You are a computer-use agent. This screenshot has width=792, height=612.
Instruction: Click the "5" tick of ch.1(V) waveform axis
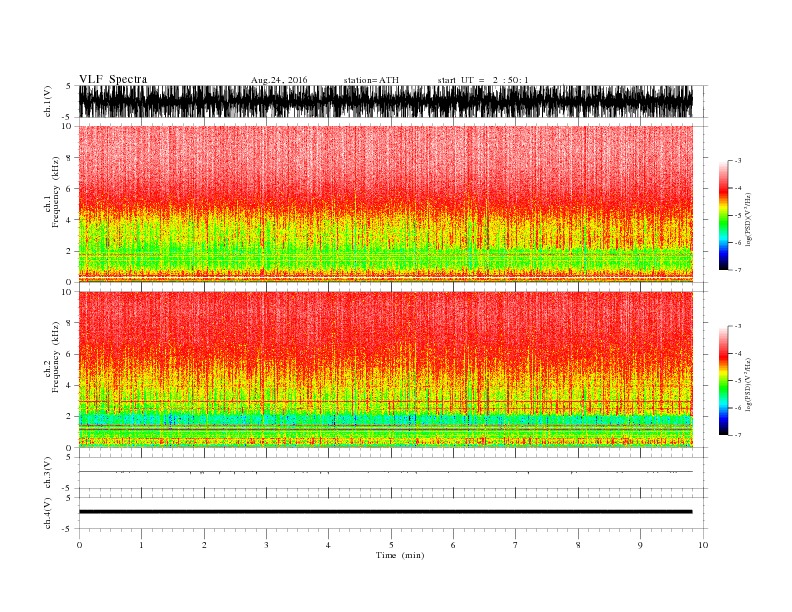[x=68, y=86]
